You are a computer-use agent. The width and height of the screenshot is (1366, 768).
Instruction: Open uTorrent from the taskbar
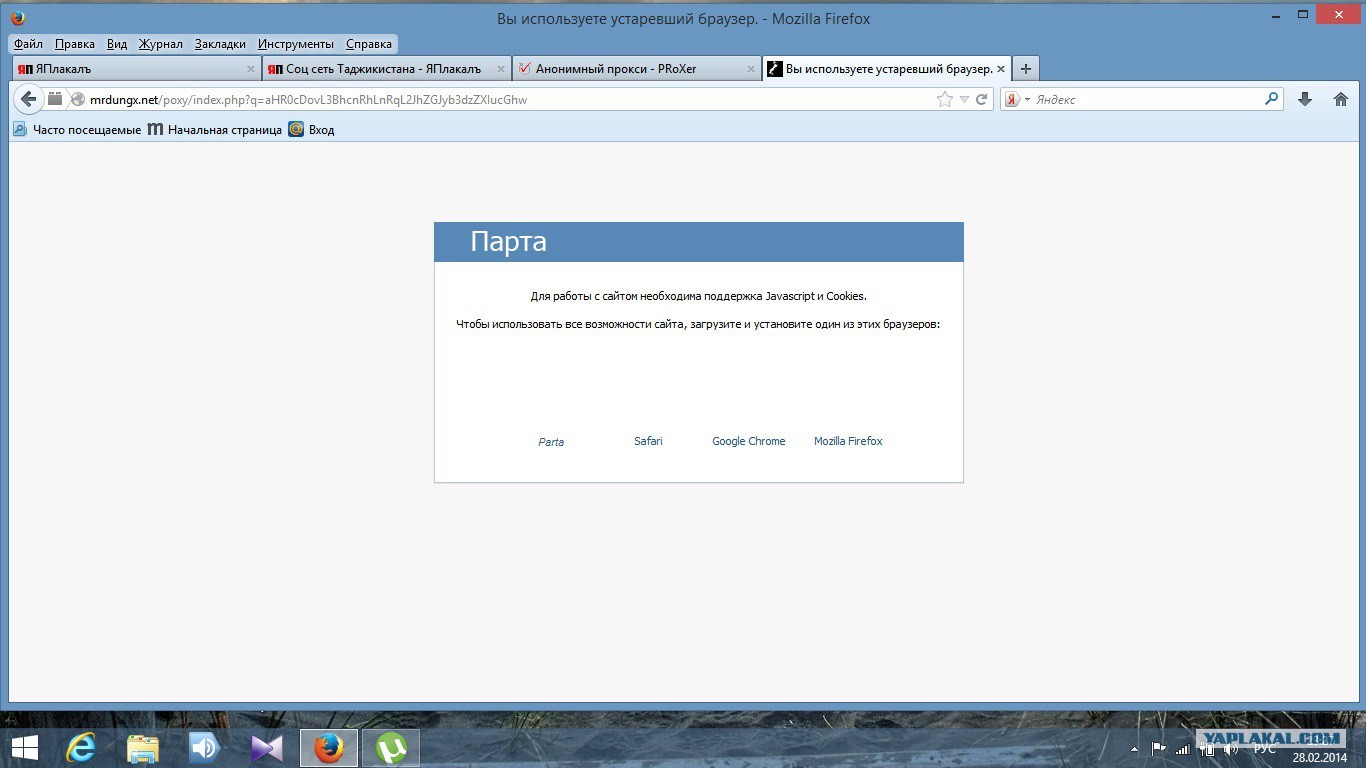390,747
